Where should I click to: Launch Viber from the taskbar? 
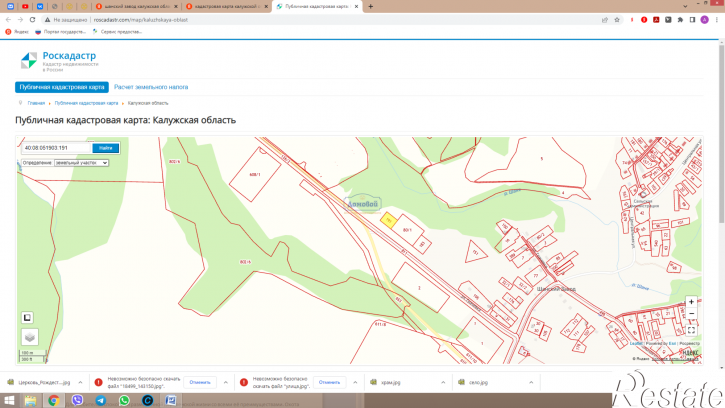coord(77,400)
